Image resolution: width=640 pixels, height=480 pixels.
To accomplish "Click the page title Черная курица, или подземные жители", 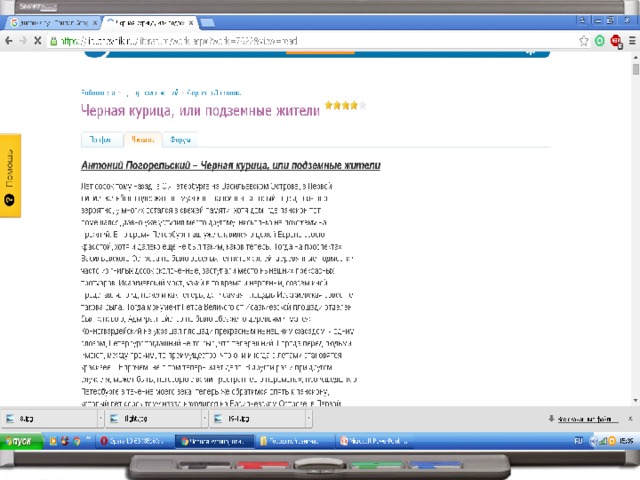I will [200, 110].
